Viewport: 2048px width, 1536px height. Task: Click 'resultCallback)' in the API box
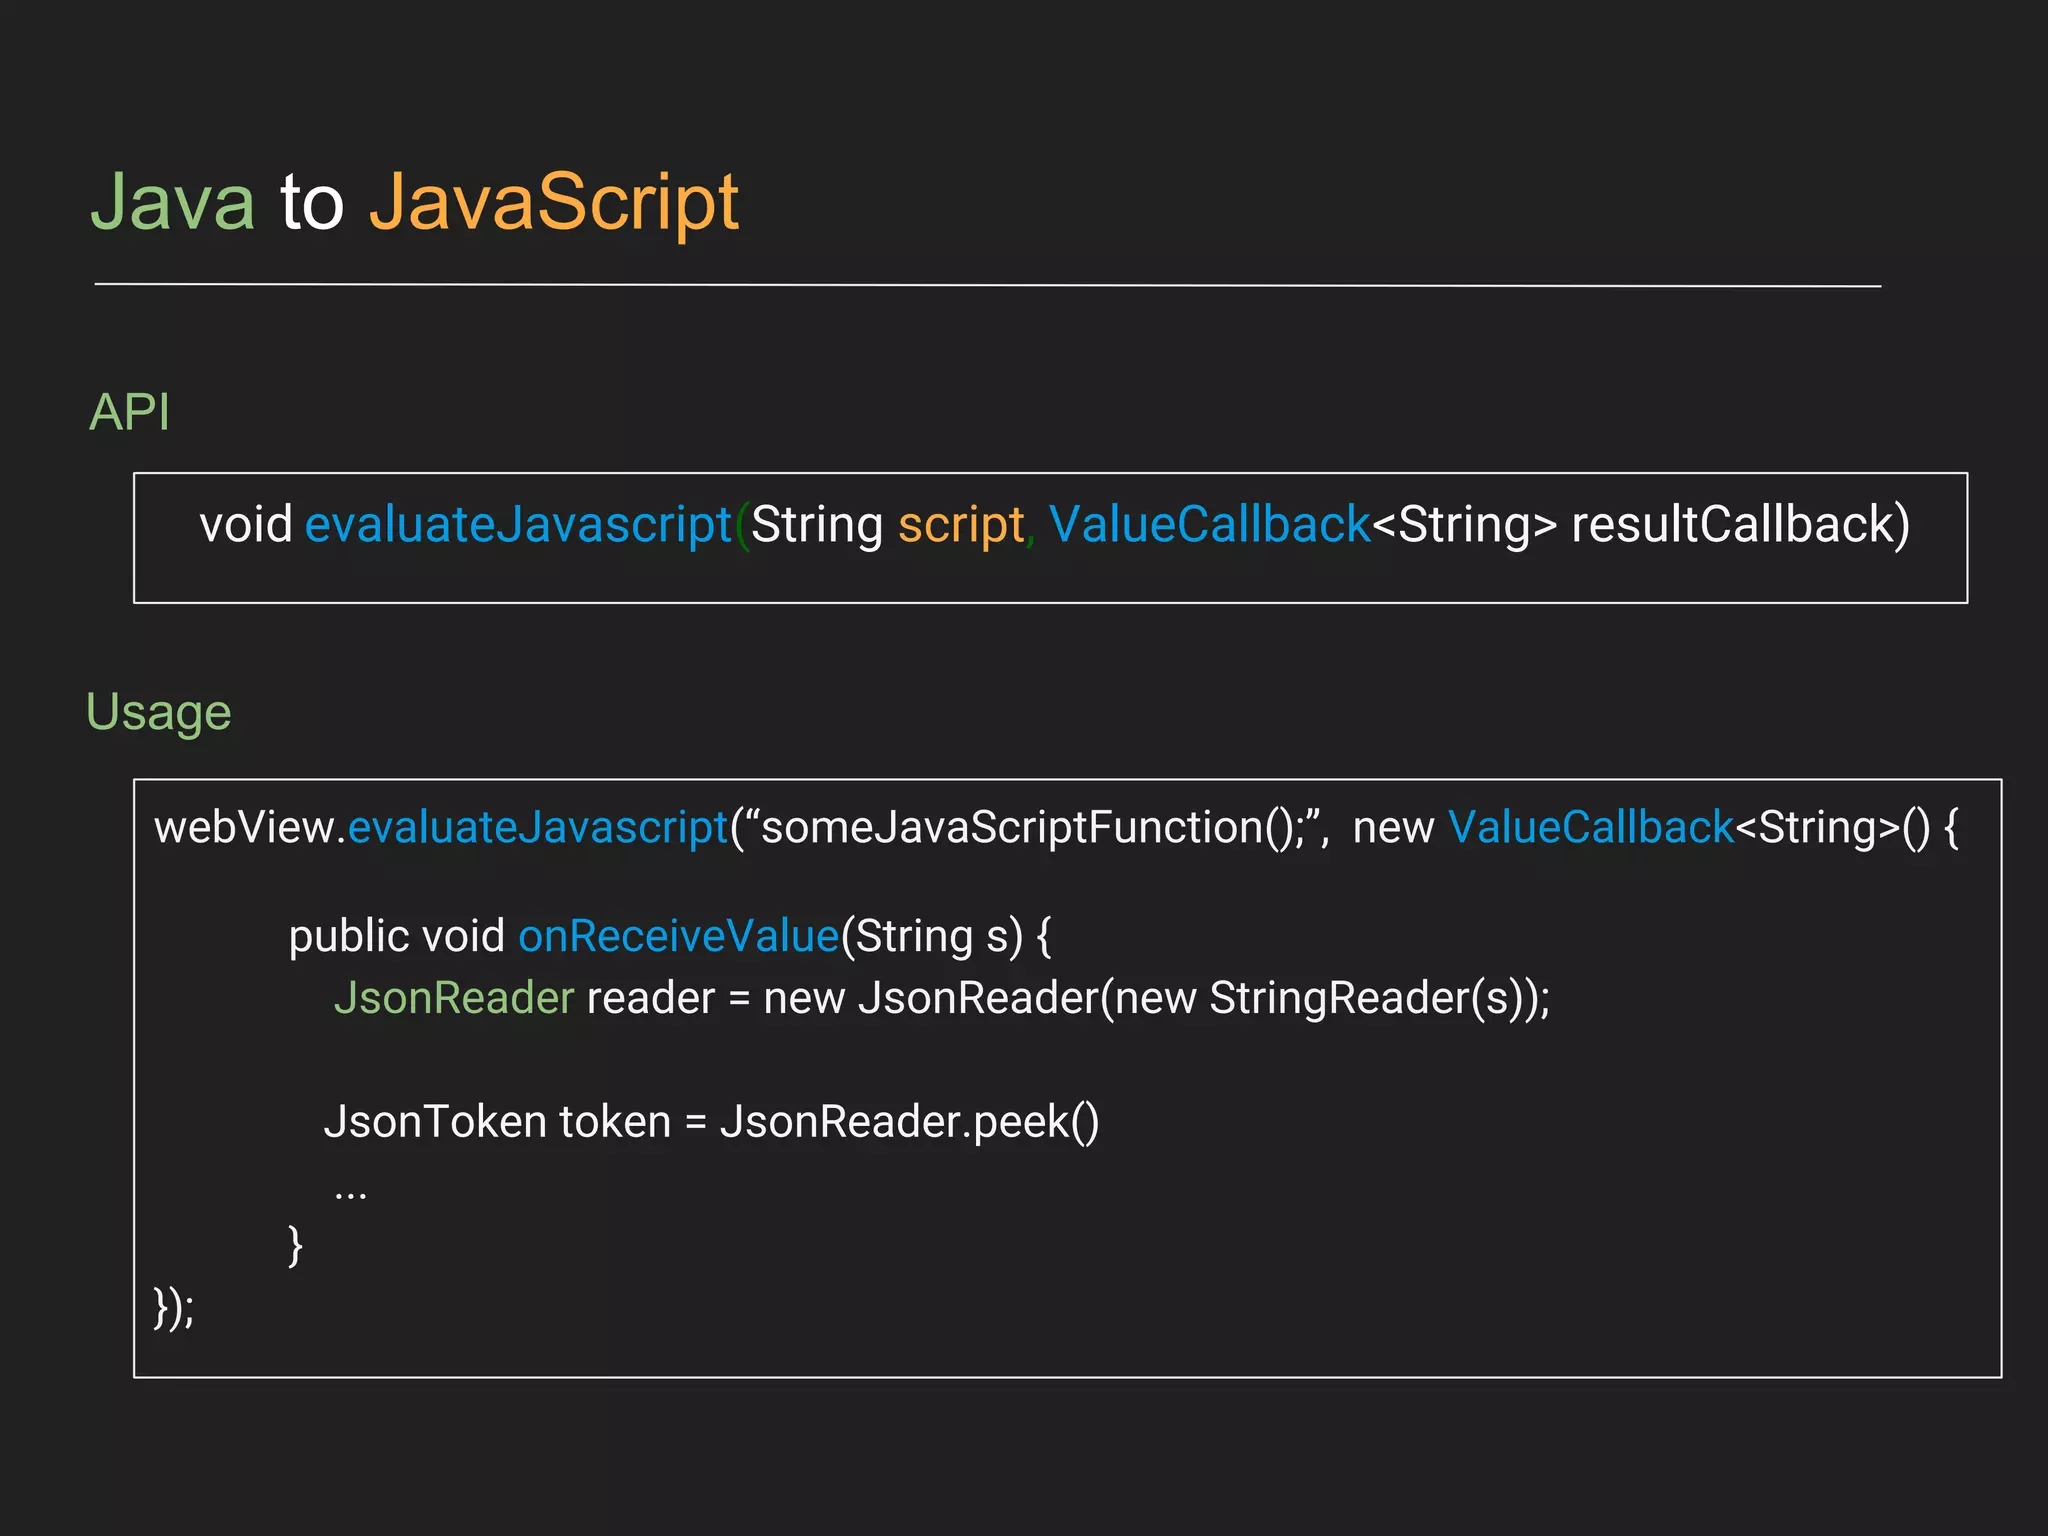[1740, 525]
